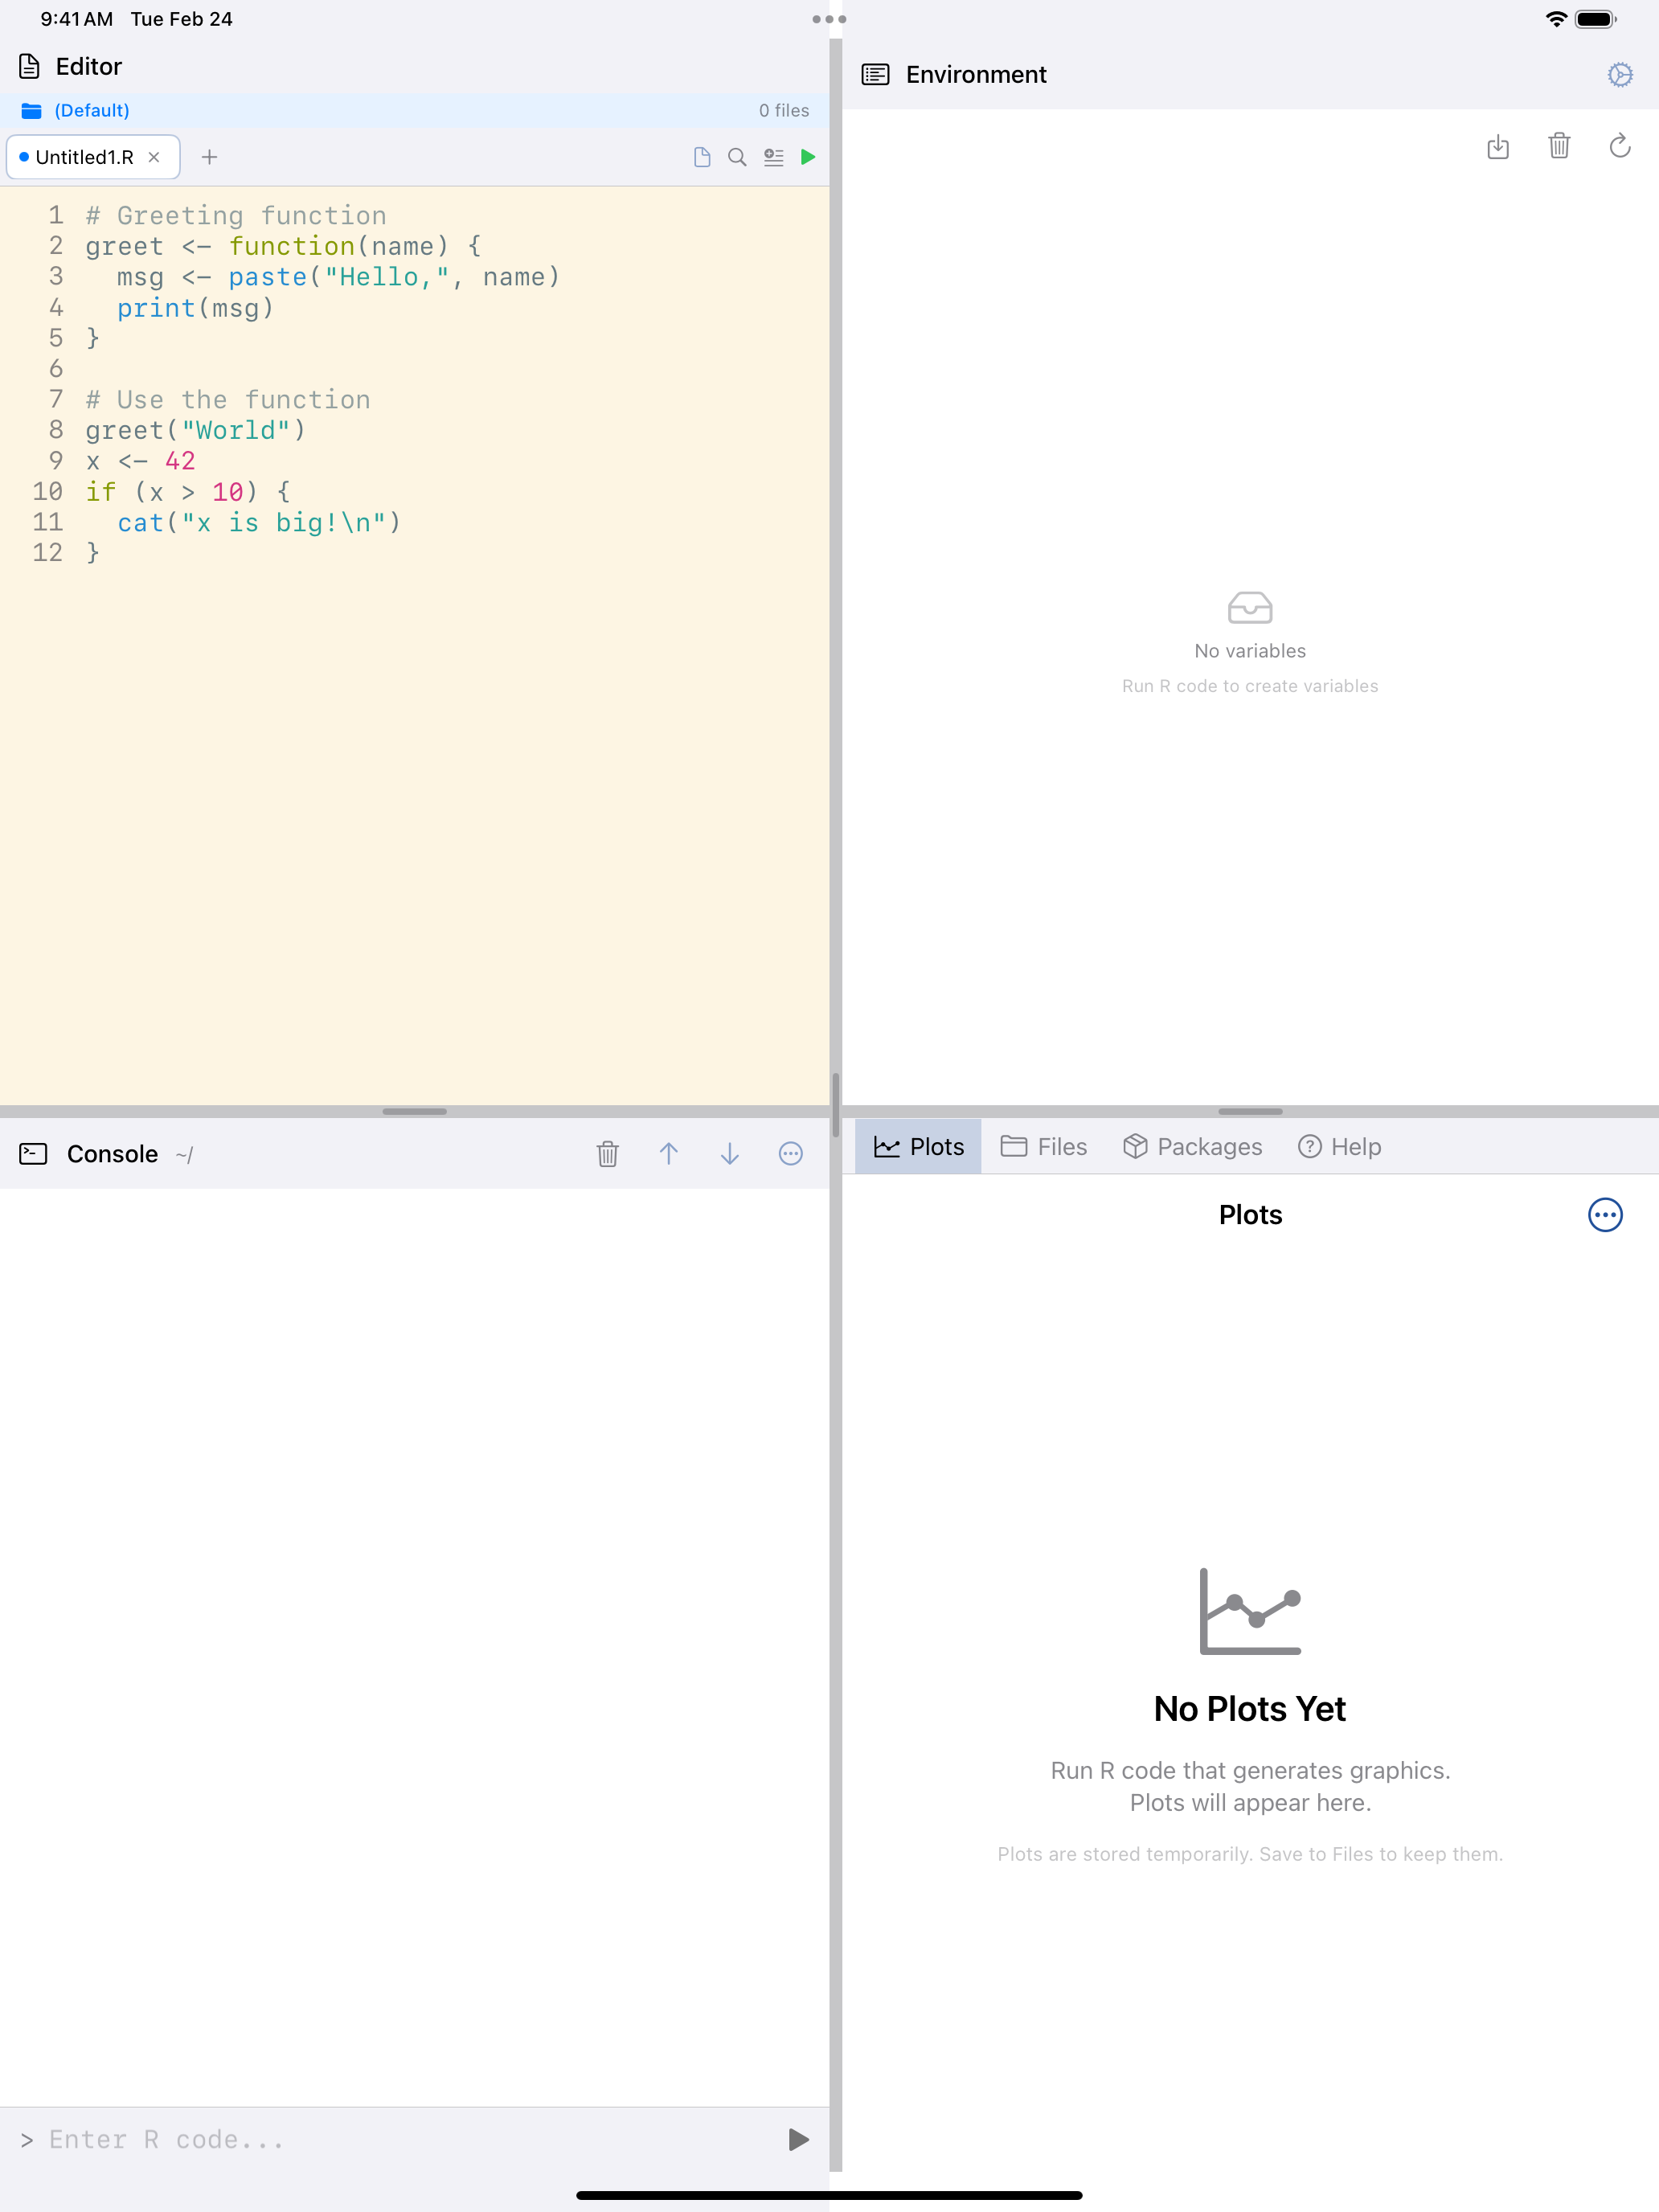Open the console options ellipsis menu
The width and height of the screenshot is (1659, 2212).
(x=790, y=1154)
